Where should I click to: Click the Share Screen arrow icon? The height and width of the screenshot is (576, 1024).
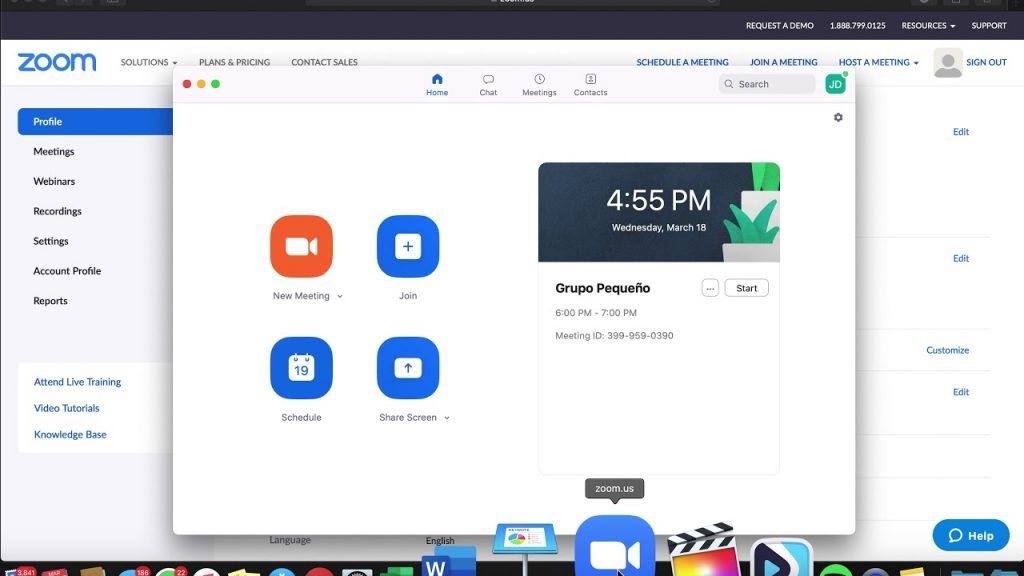click(x=407, y=368)
